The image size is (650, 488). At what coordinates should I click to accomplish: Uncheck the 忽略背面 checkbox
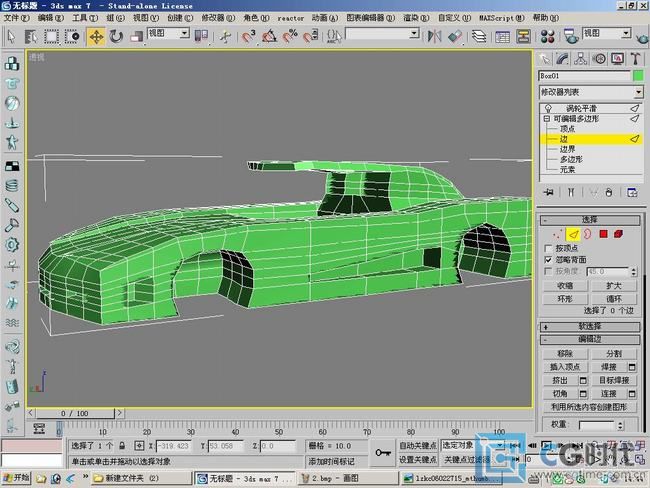click(x=548, y=260)
